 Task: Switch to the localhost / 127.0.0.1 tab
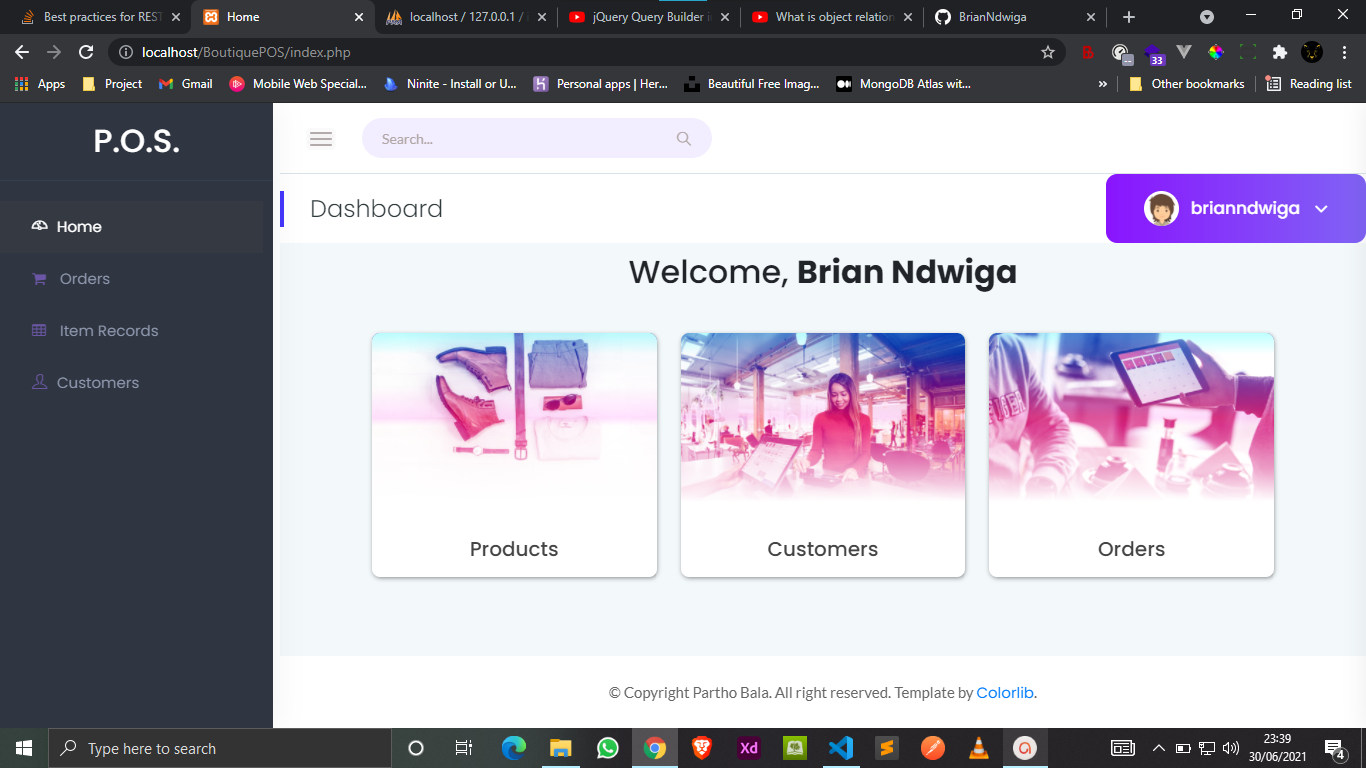click(x=466, y=17)
